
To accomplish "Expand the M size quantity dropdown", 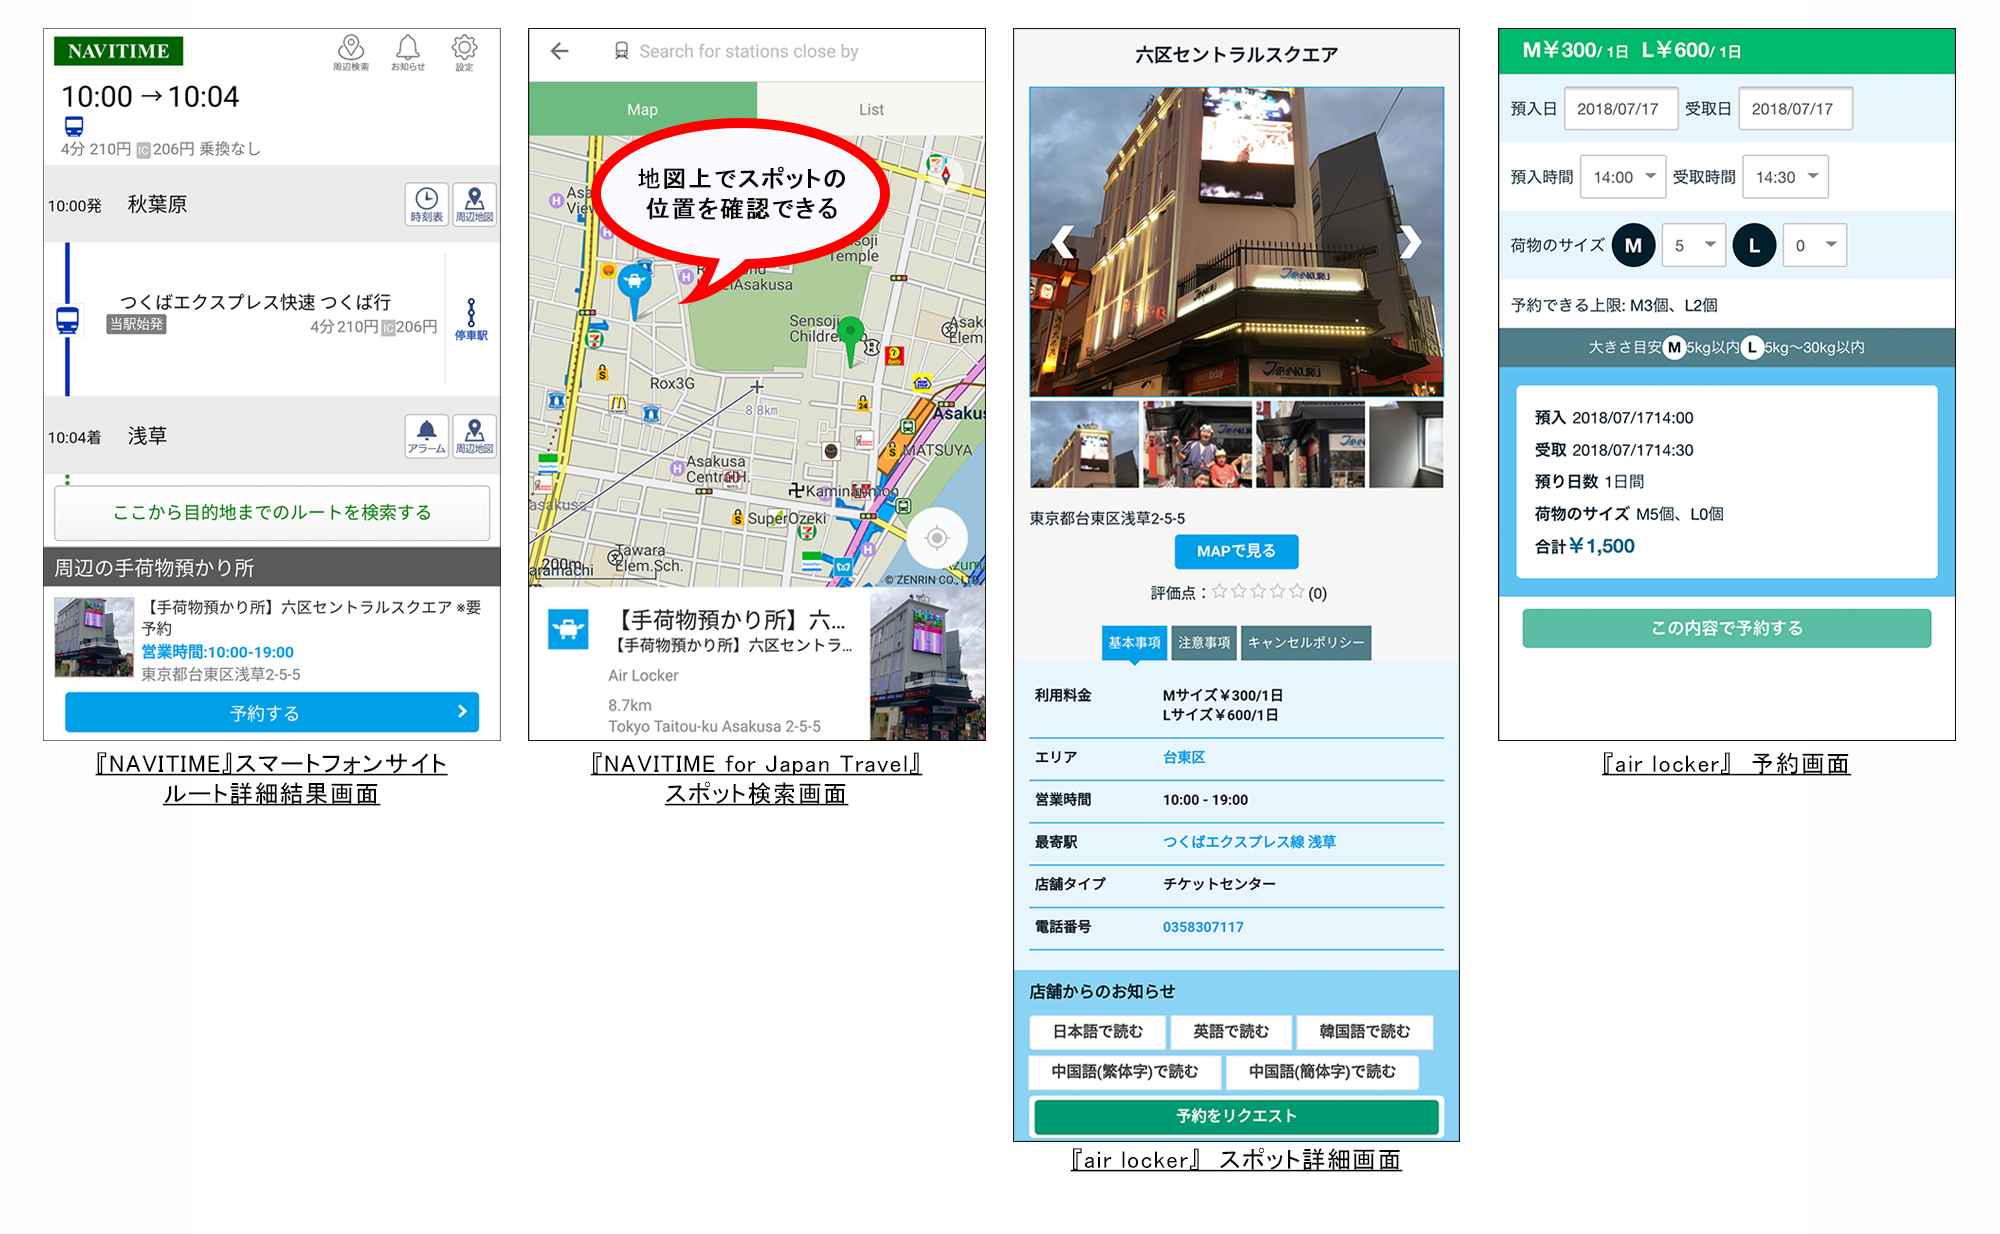I will click(x=1694, y=245).
